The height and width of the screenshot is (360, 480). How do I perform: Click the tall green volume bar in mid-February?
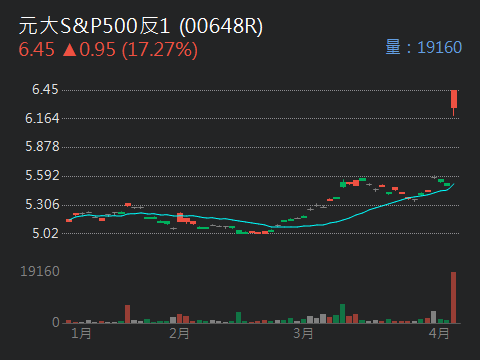pos(238,318)
